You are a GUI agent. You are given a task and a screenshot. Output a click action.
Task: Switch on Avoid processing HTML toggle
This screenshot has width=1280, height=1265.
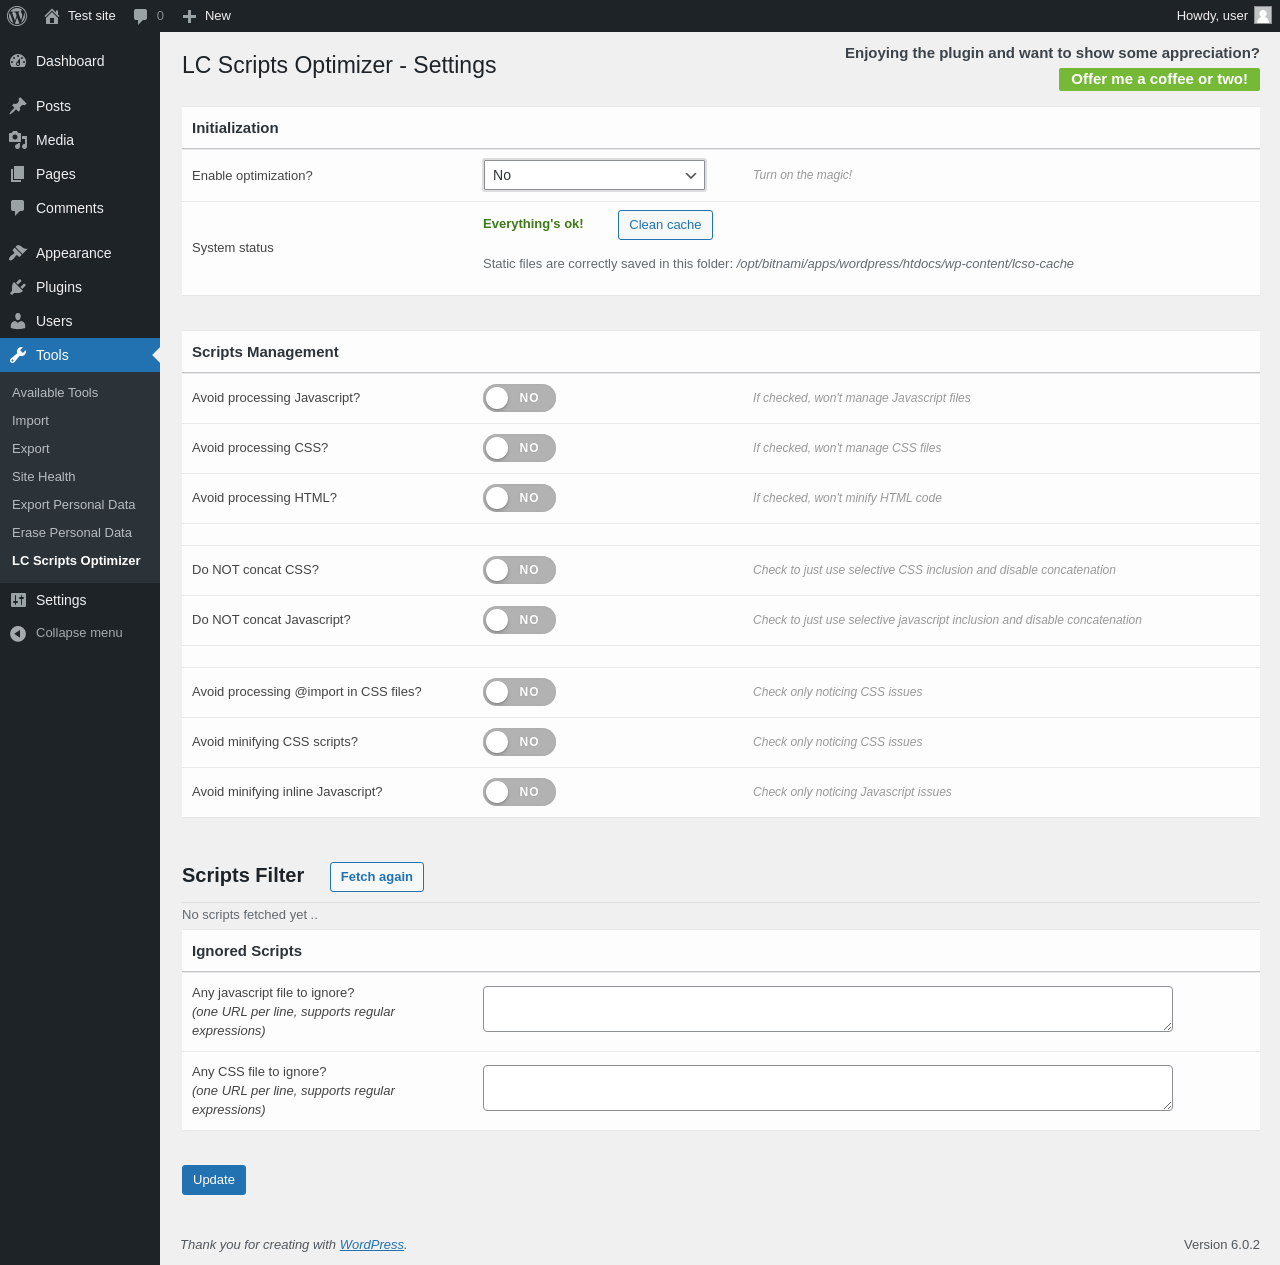519,498
